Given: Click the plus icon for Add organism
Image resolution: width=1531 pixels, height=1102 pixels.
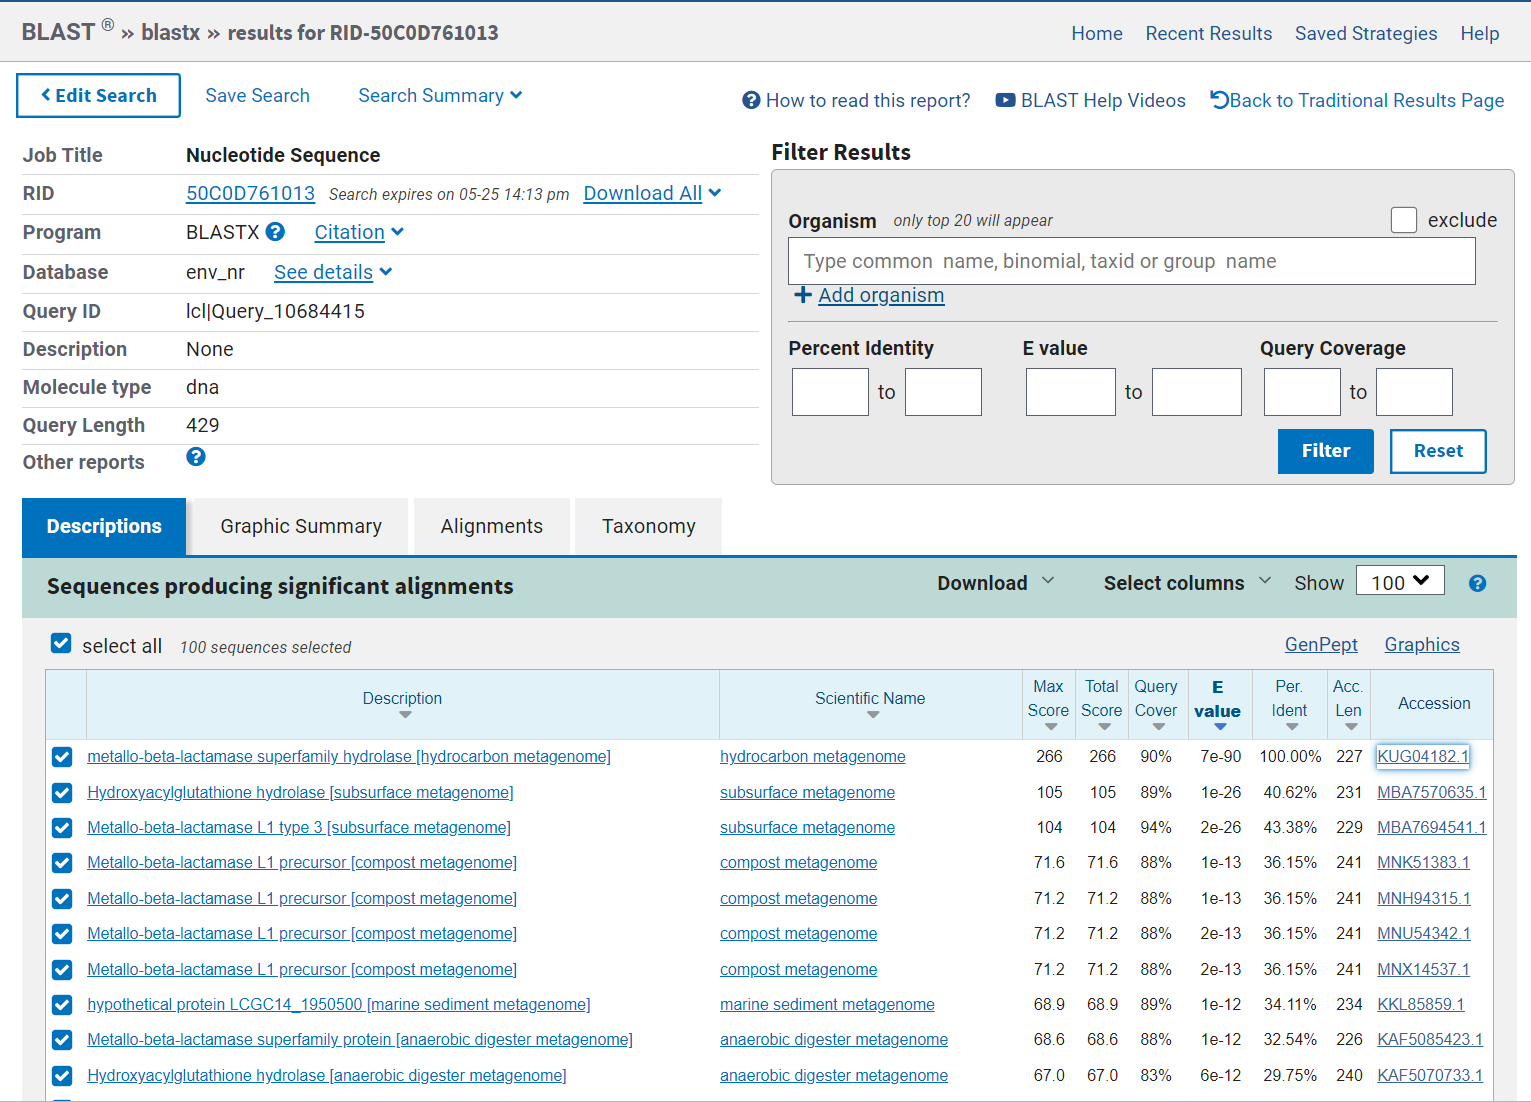Looking at the screenshot, I should click(x=802, y=295).
